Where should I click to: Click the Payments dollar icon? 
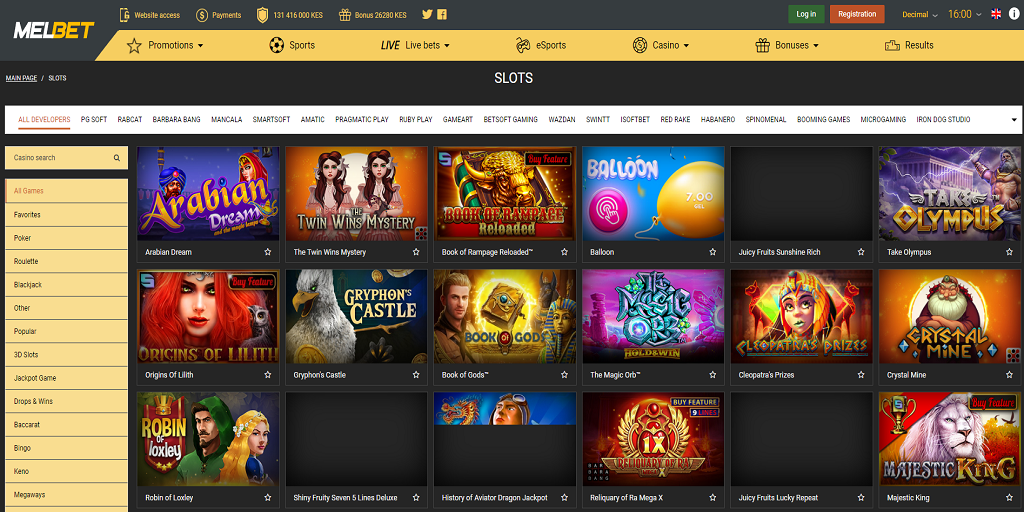[x=202, y=14]
